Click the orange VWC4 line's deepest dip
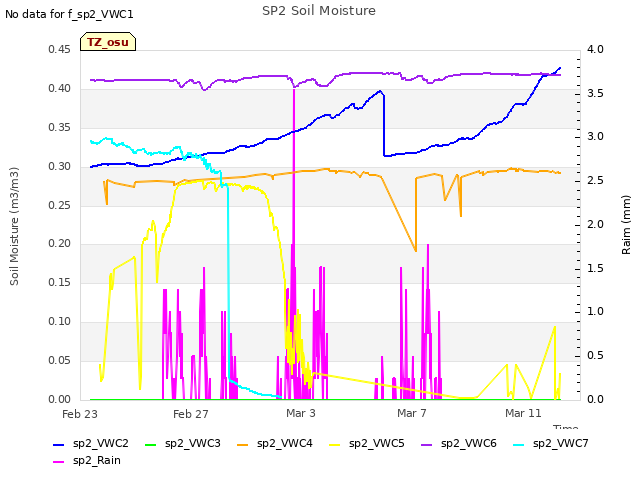Image resolution: width=640 pixels, height=480 pixels. click(415, 250)
